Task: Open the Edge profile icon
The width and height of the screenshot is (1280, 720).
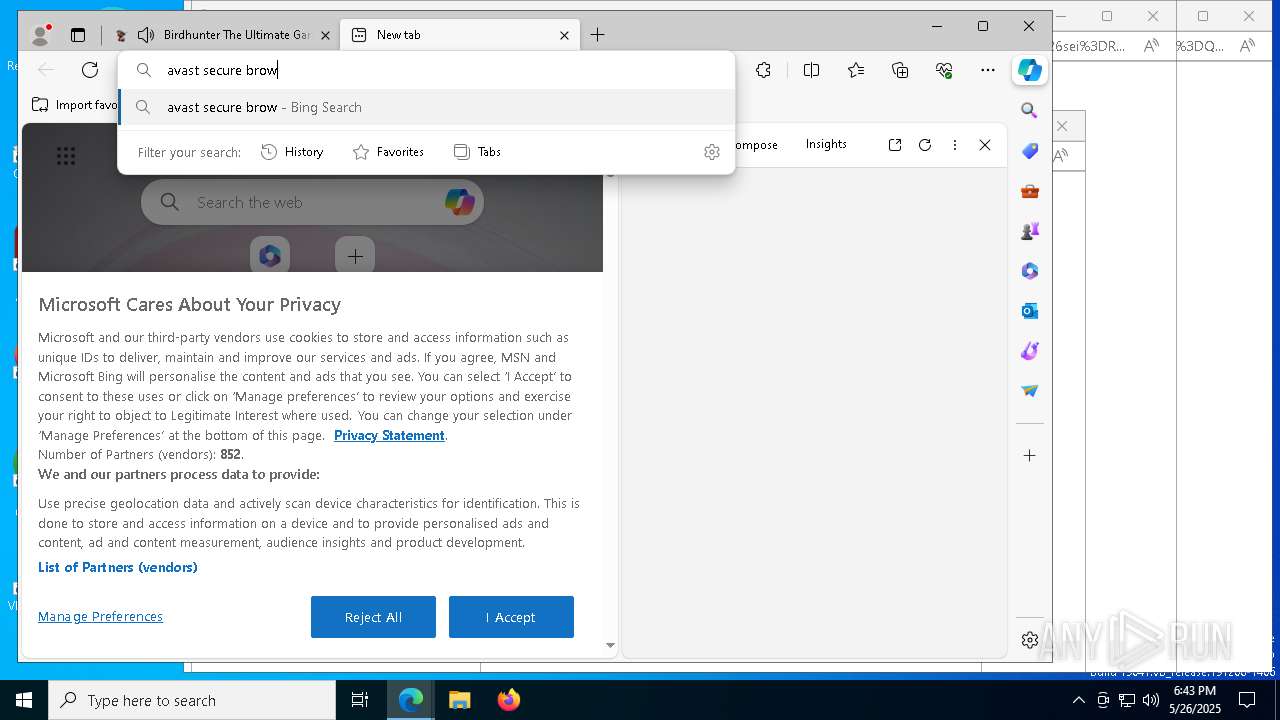Action: pyautogui.click(x=41, y=35)
